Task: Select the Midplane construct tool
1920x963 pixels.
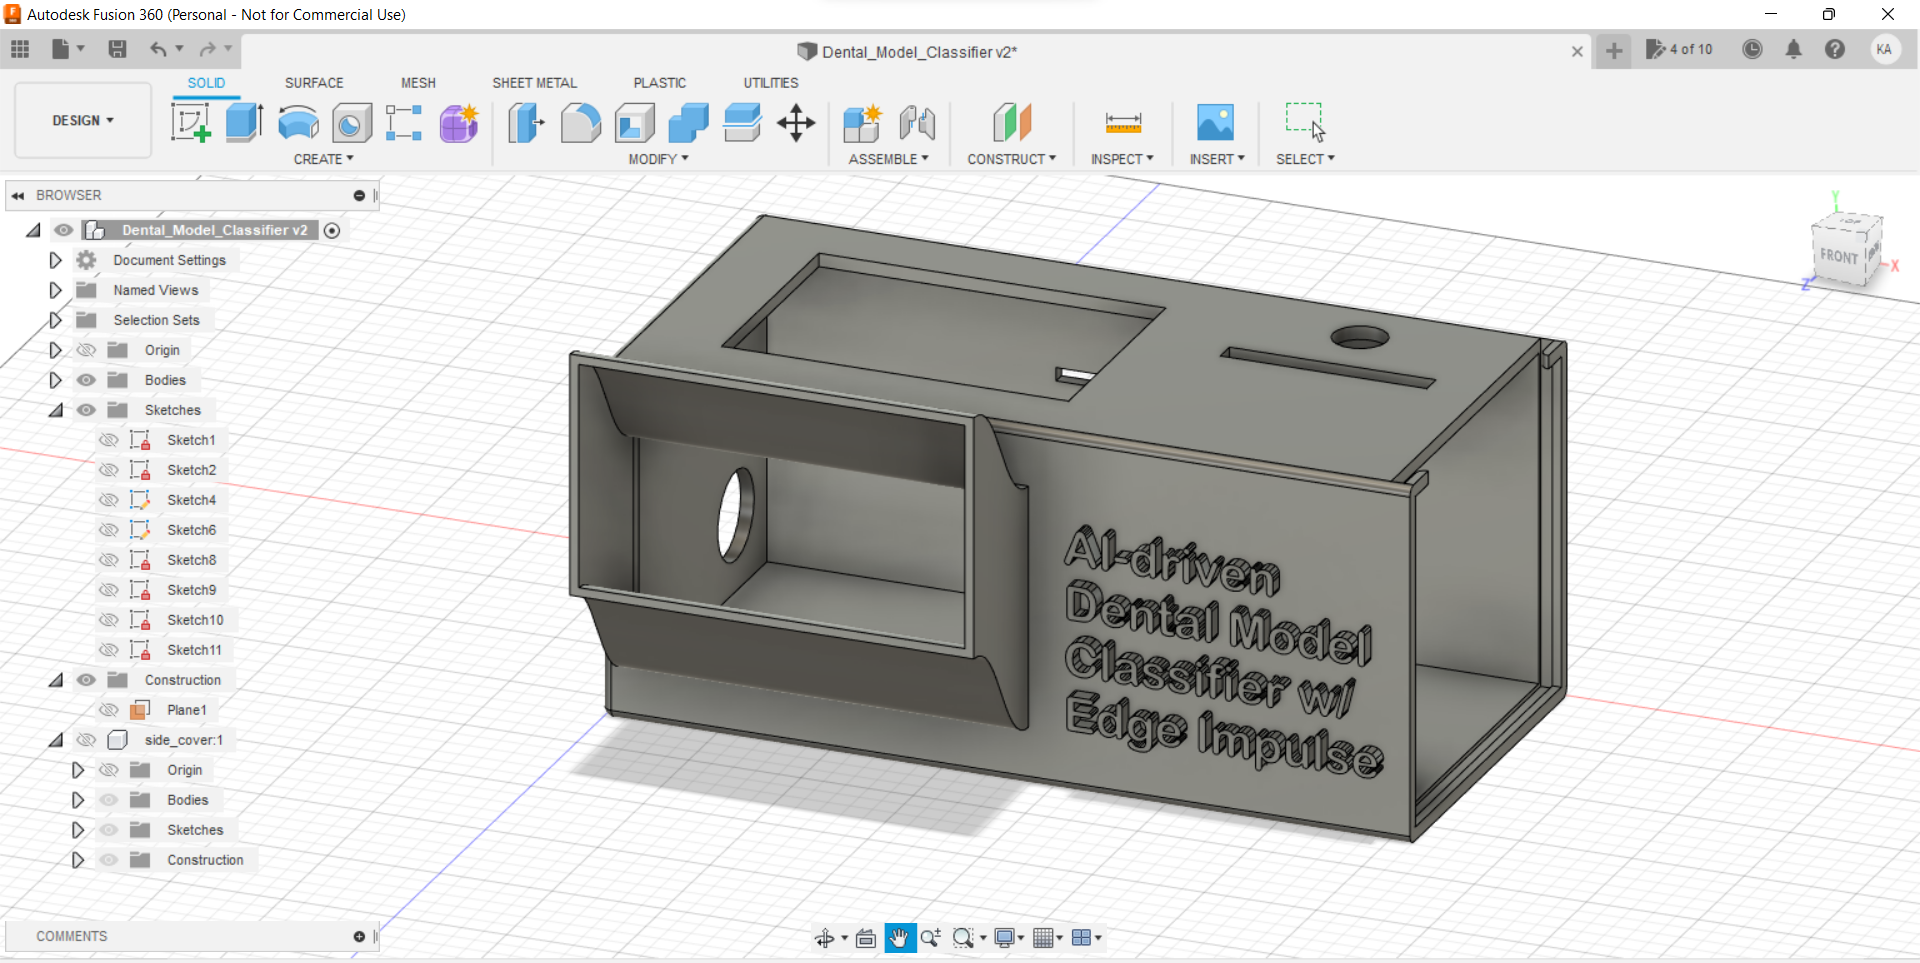Action: point(1012,123)
